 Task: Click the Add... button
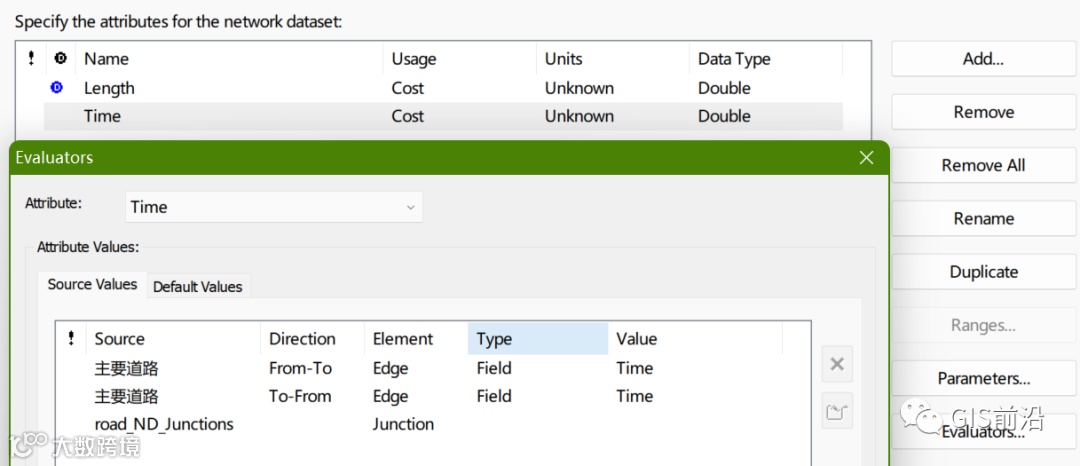click(982, 59)
